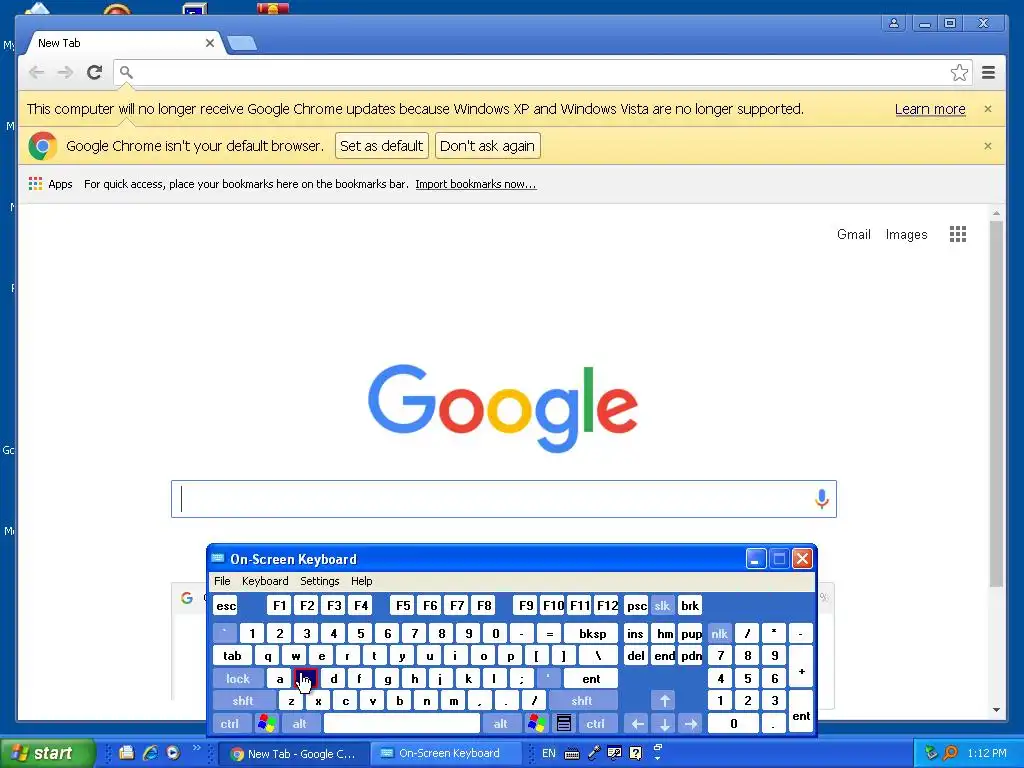Image resolution: width=1024 pixels, height=768 pixels.
Task: Click Don't ask again button
Action: (x=487, y=146)
